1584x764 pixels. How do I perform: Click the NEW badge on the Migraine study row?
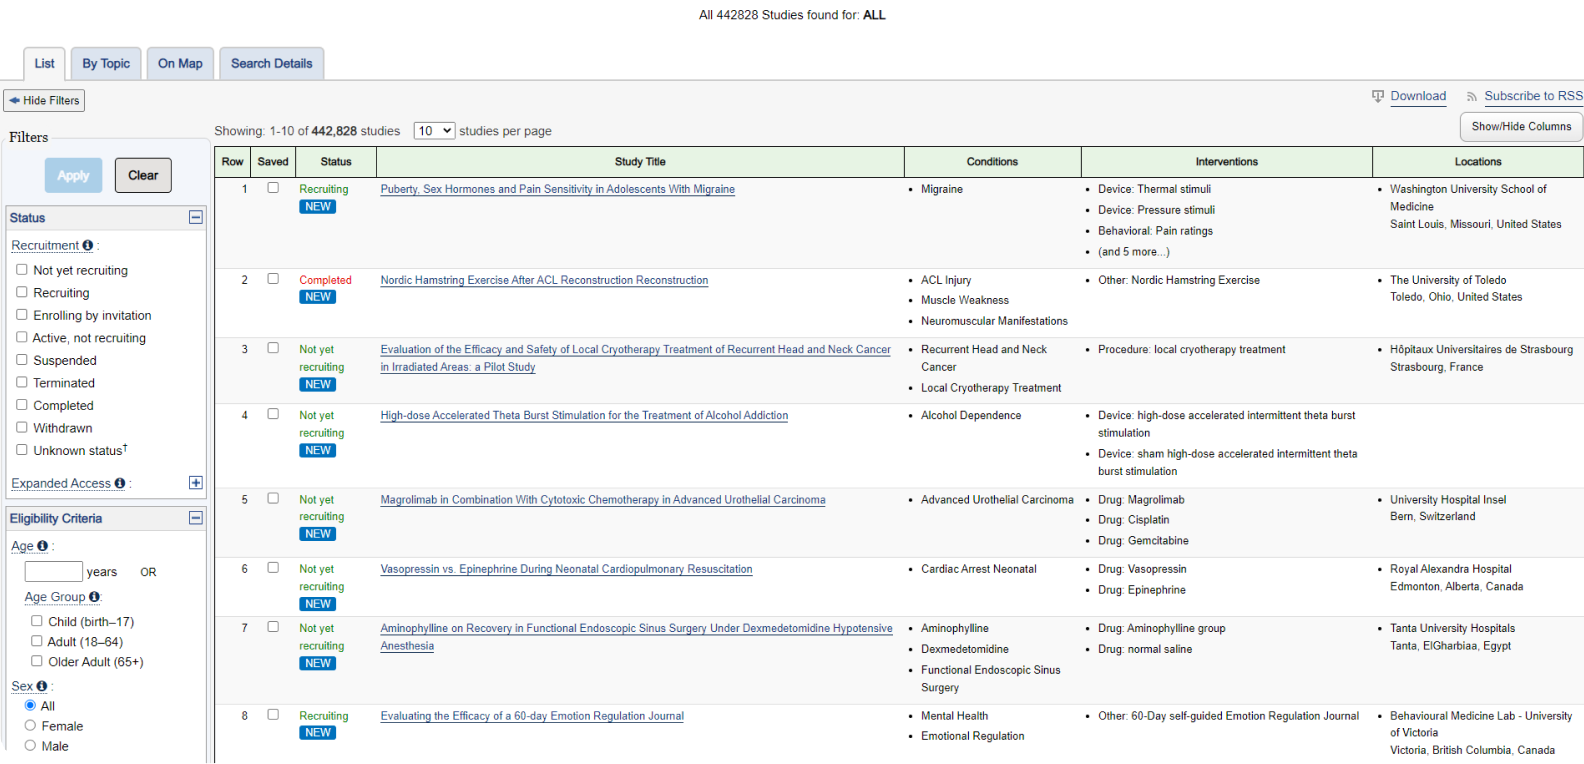[318, 207]
